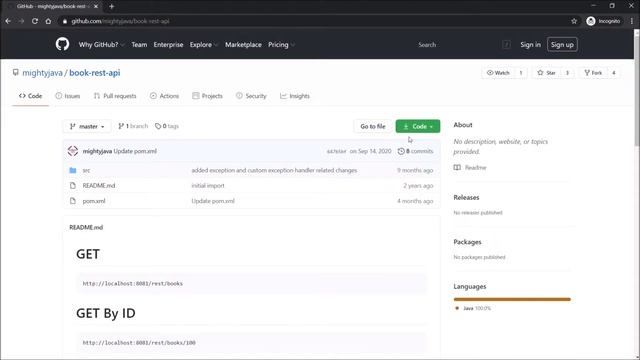
Task: Click the src folder icon
Action: pyautogui.click(x=73, y=170)
